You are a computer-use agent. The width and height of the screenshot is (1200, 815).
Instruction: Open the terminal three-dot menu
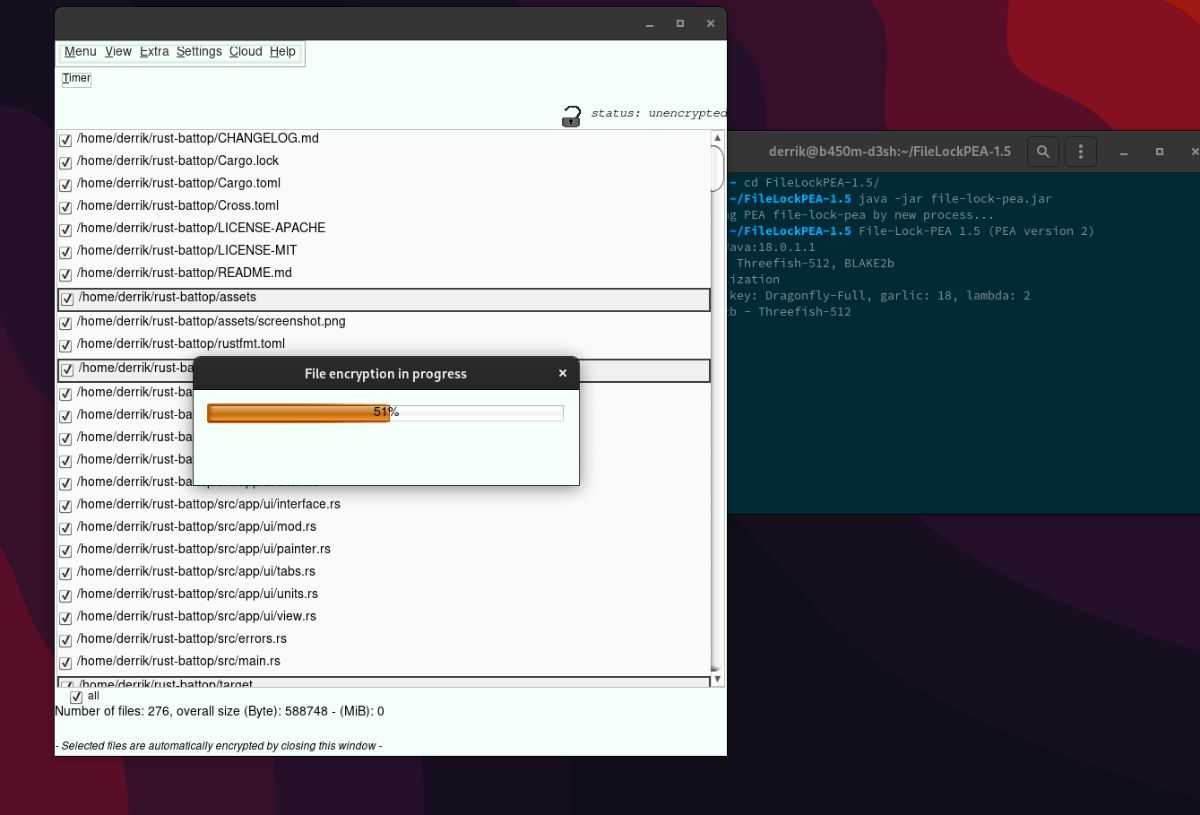(1080, 152)
